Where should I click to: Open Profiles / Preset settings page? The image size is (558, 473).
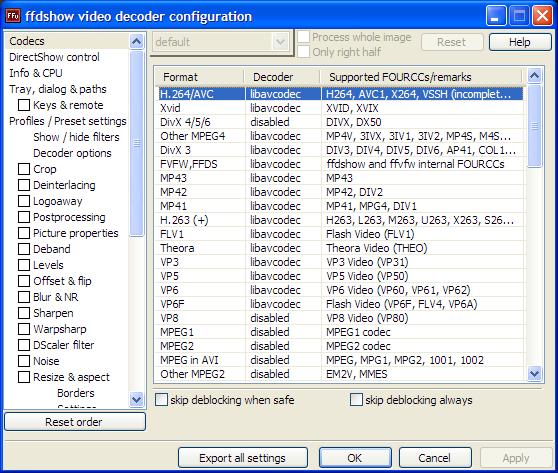tap(68, 121)
